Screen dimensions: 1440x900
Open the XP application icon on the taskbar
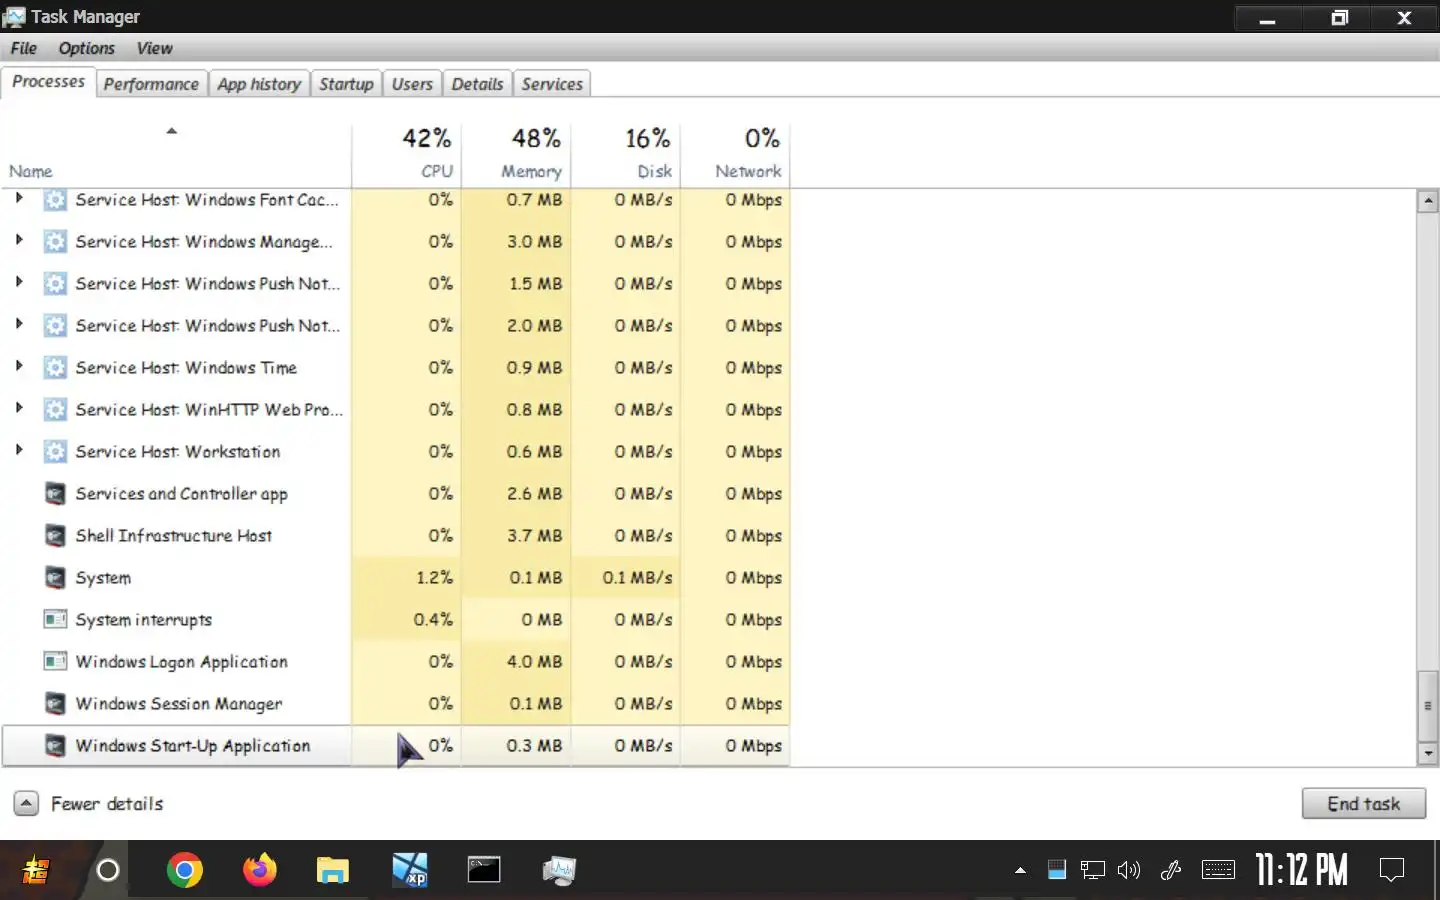pyautogui.click(x=410, y=870)
